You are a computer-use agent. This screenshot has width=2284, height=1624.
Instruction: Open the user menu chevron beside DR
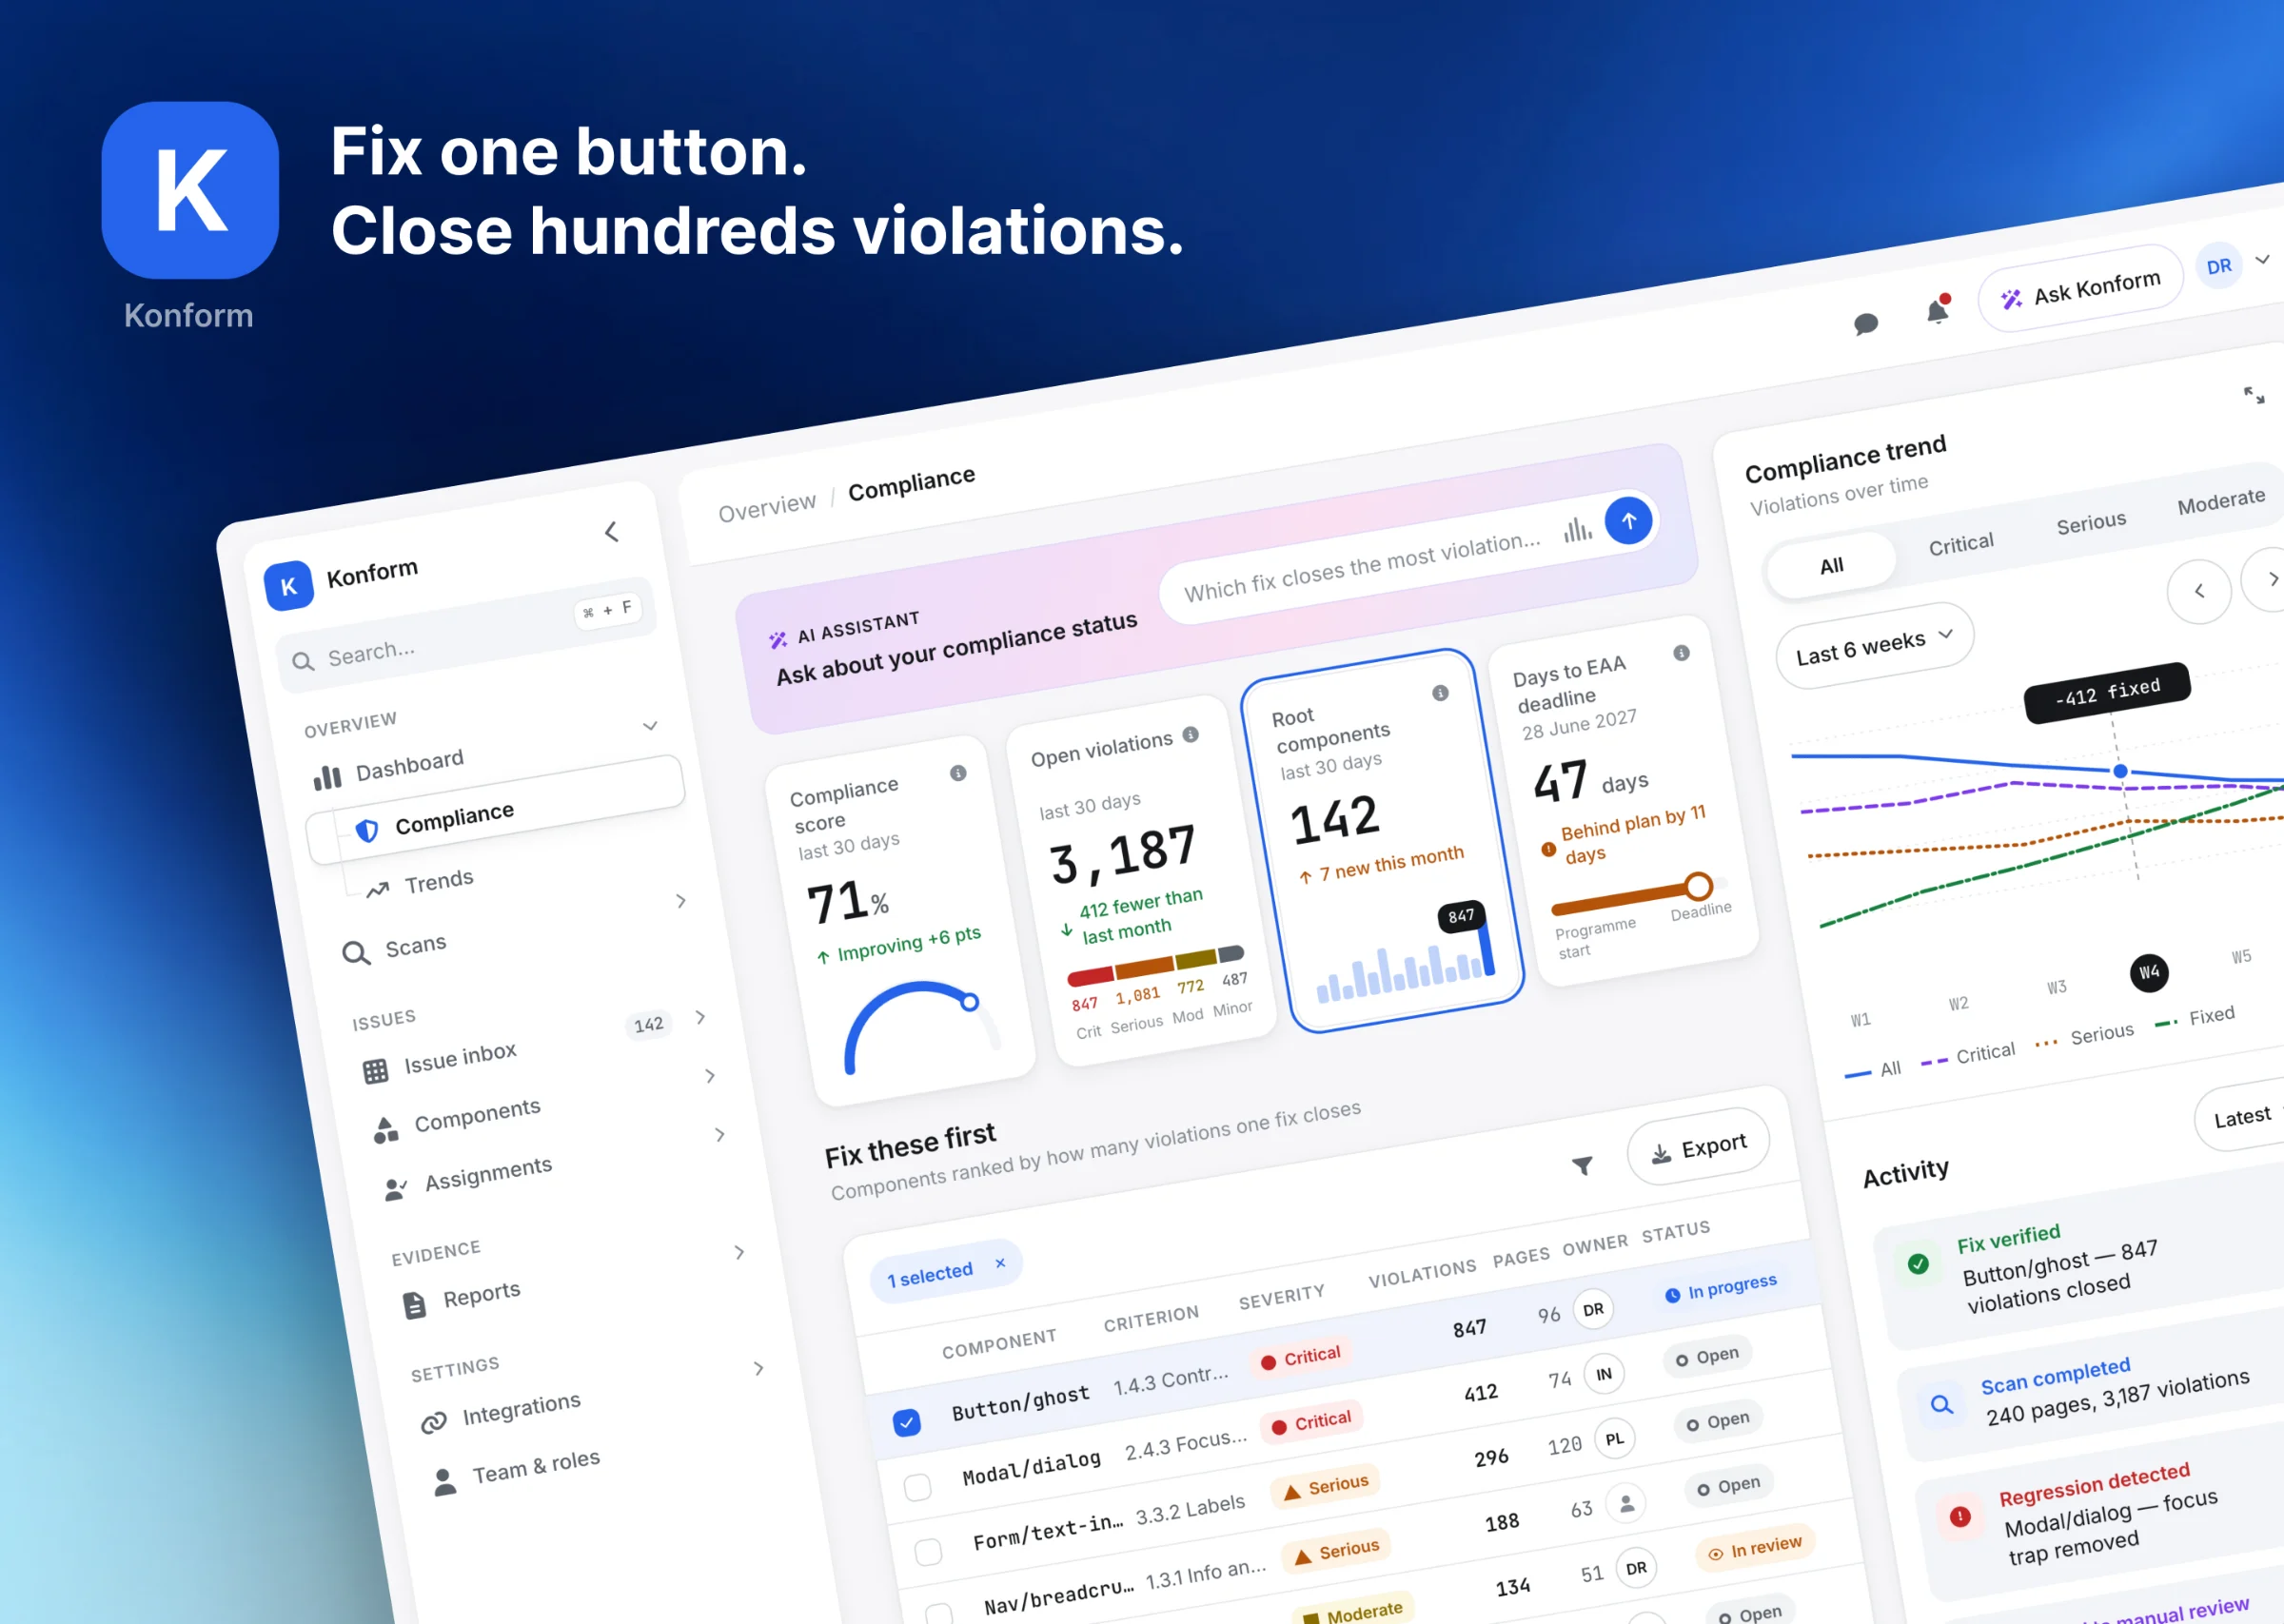tap(2262, 259)
